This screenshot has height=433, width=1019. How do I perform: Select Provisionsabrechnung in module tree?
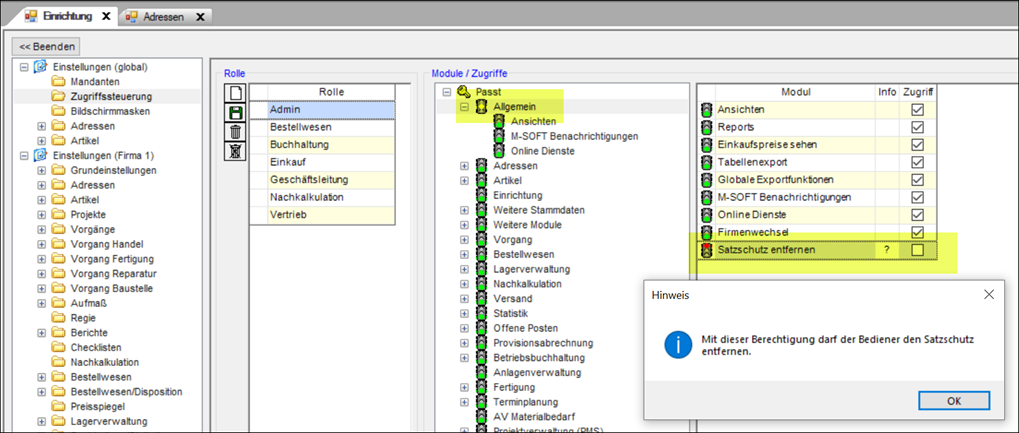(543, 343)
